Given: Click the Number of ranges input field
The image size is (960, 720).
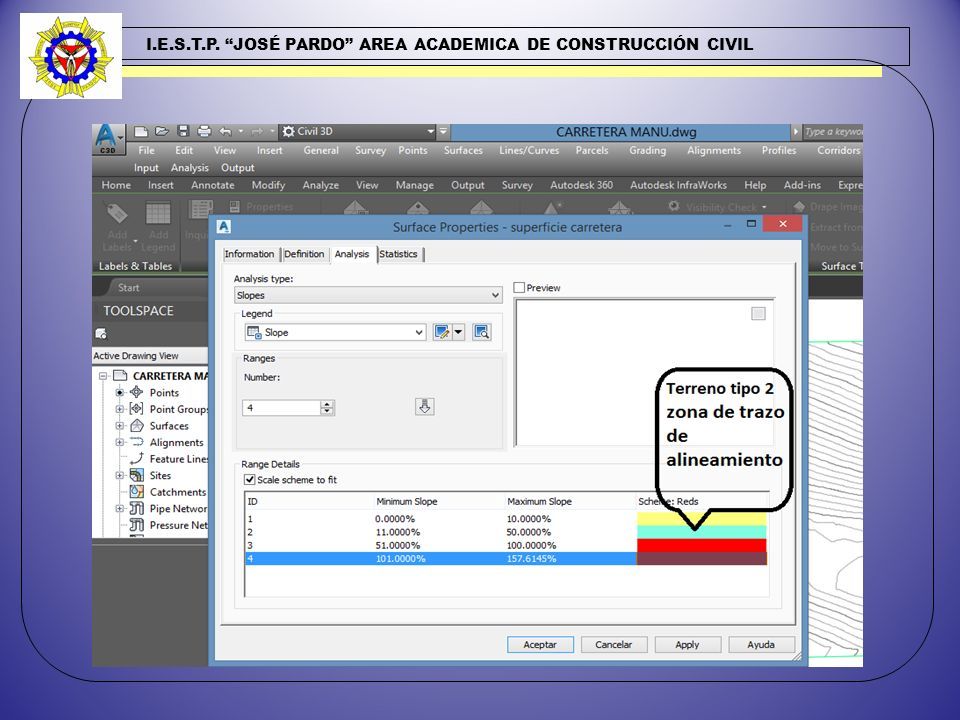Looking at the screenshot, I should pos(282,408).
